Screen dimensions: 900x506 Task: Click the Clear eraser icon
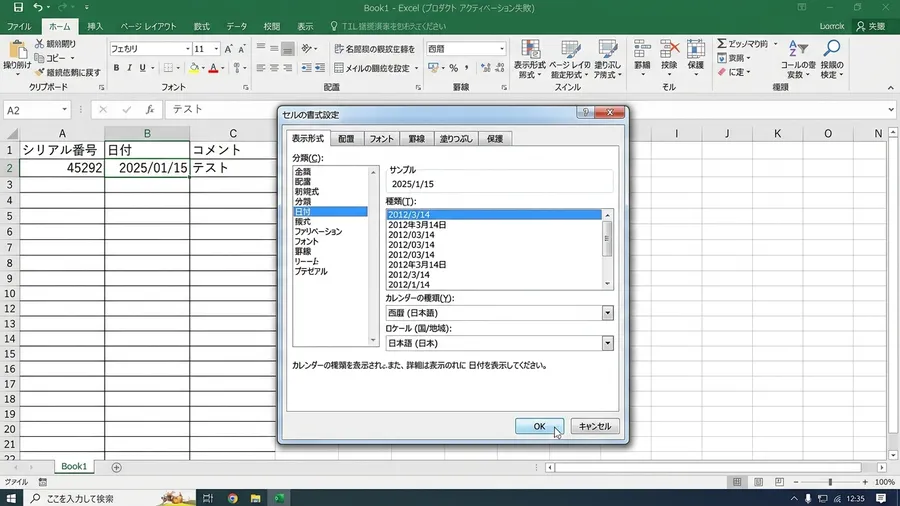pos(722,72)
